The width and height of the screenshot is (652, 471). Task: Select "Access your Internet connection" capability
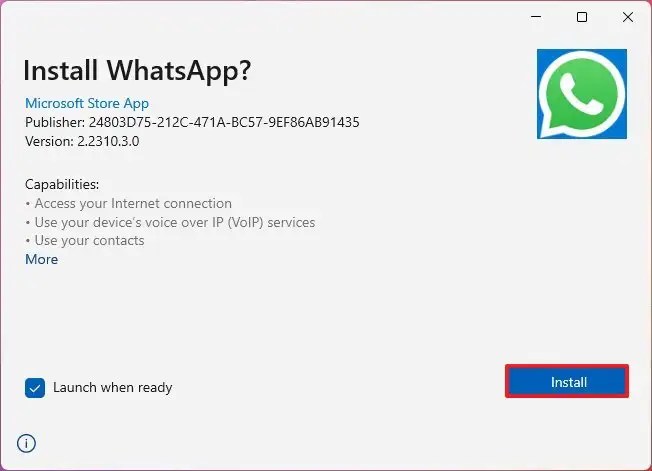[128, 203]
